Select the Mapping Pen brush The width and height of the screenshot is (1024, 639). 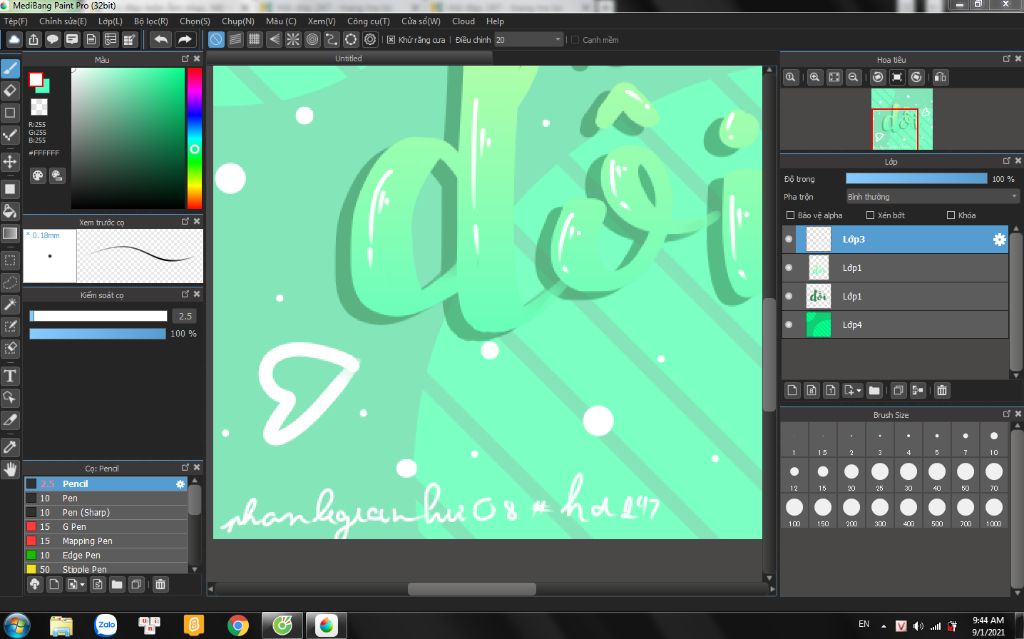point(106,541)
